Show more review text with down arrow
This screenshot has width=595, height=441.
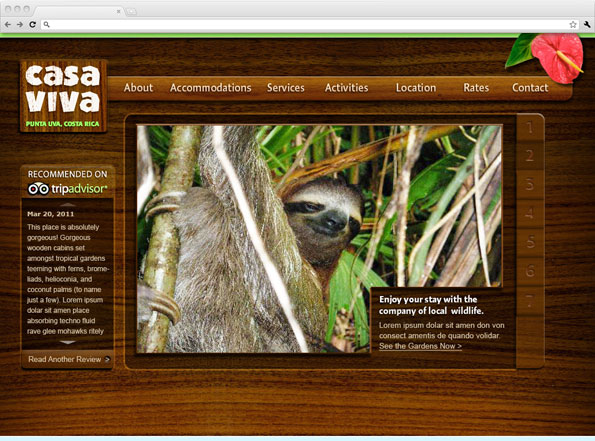click(x=68, y=342)
